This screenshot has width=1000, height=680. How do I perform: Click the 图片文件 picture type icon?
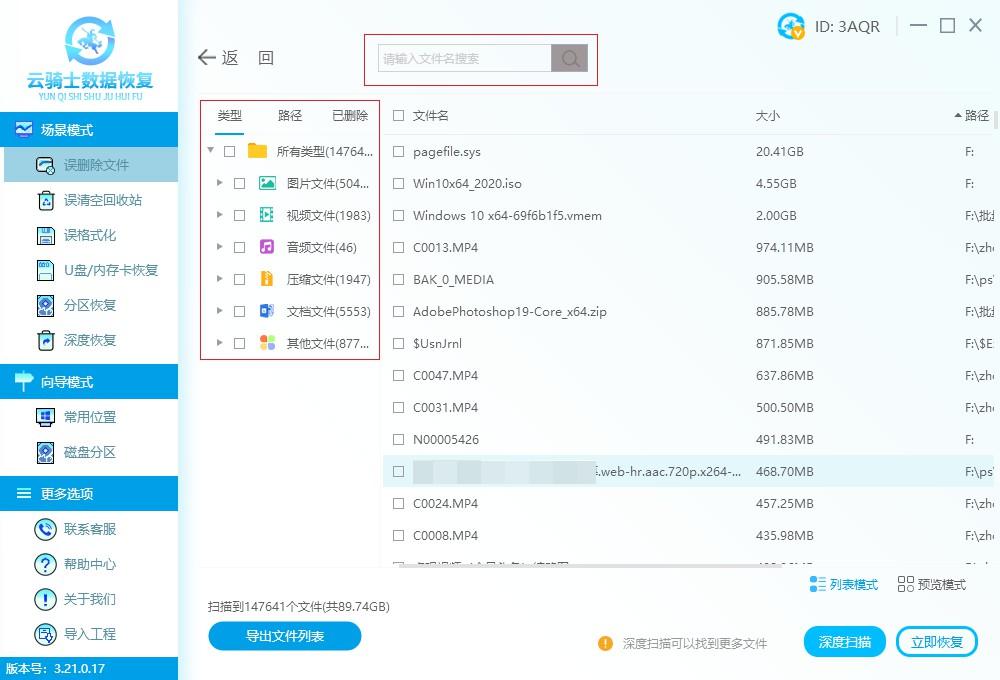267,184
